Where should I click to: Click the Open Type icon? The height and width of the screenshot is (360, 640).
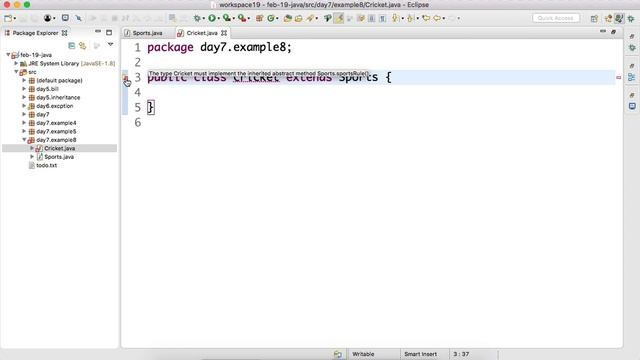coord(288,18)
